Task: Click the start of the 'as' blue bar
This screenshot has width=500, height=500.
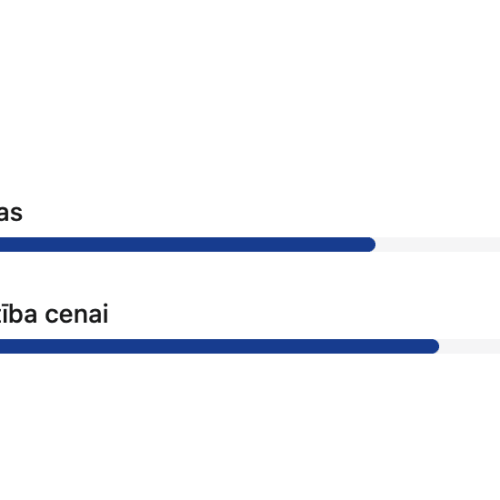Action: click(5, 244)
